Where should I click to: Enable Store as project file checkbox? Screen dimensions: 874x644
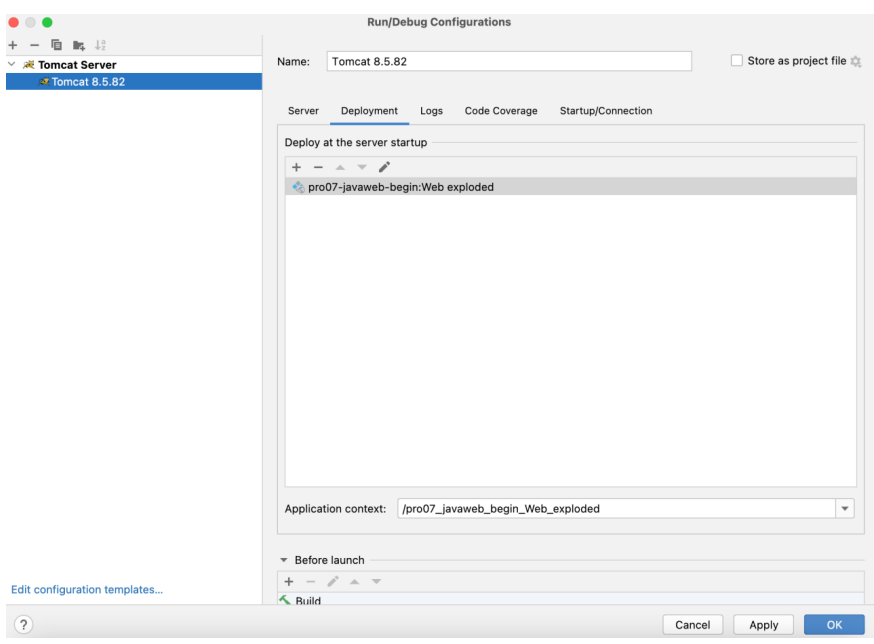[737, 60]
